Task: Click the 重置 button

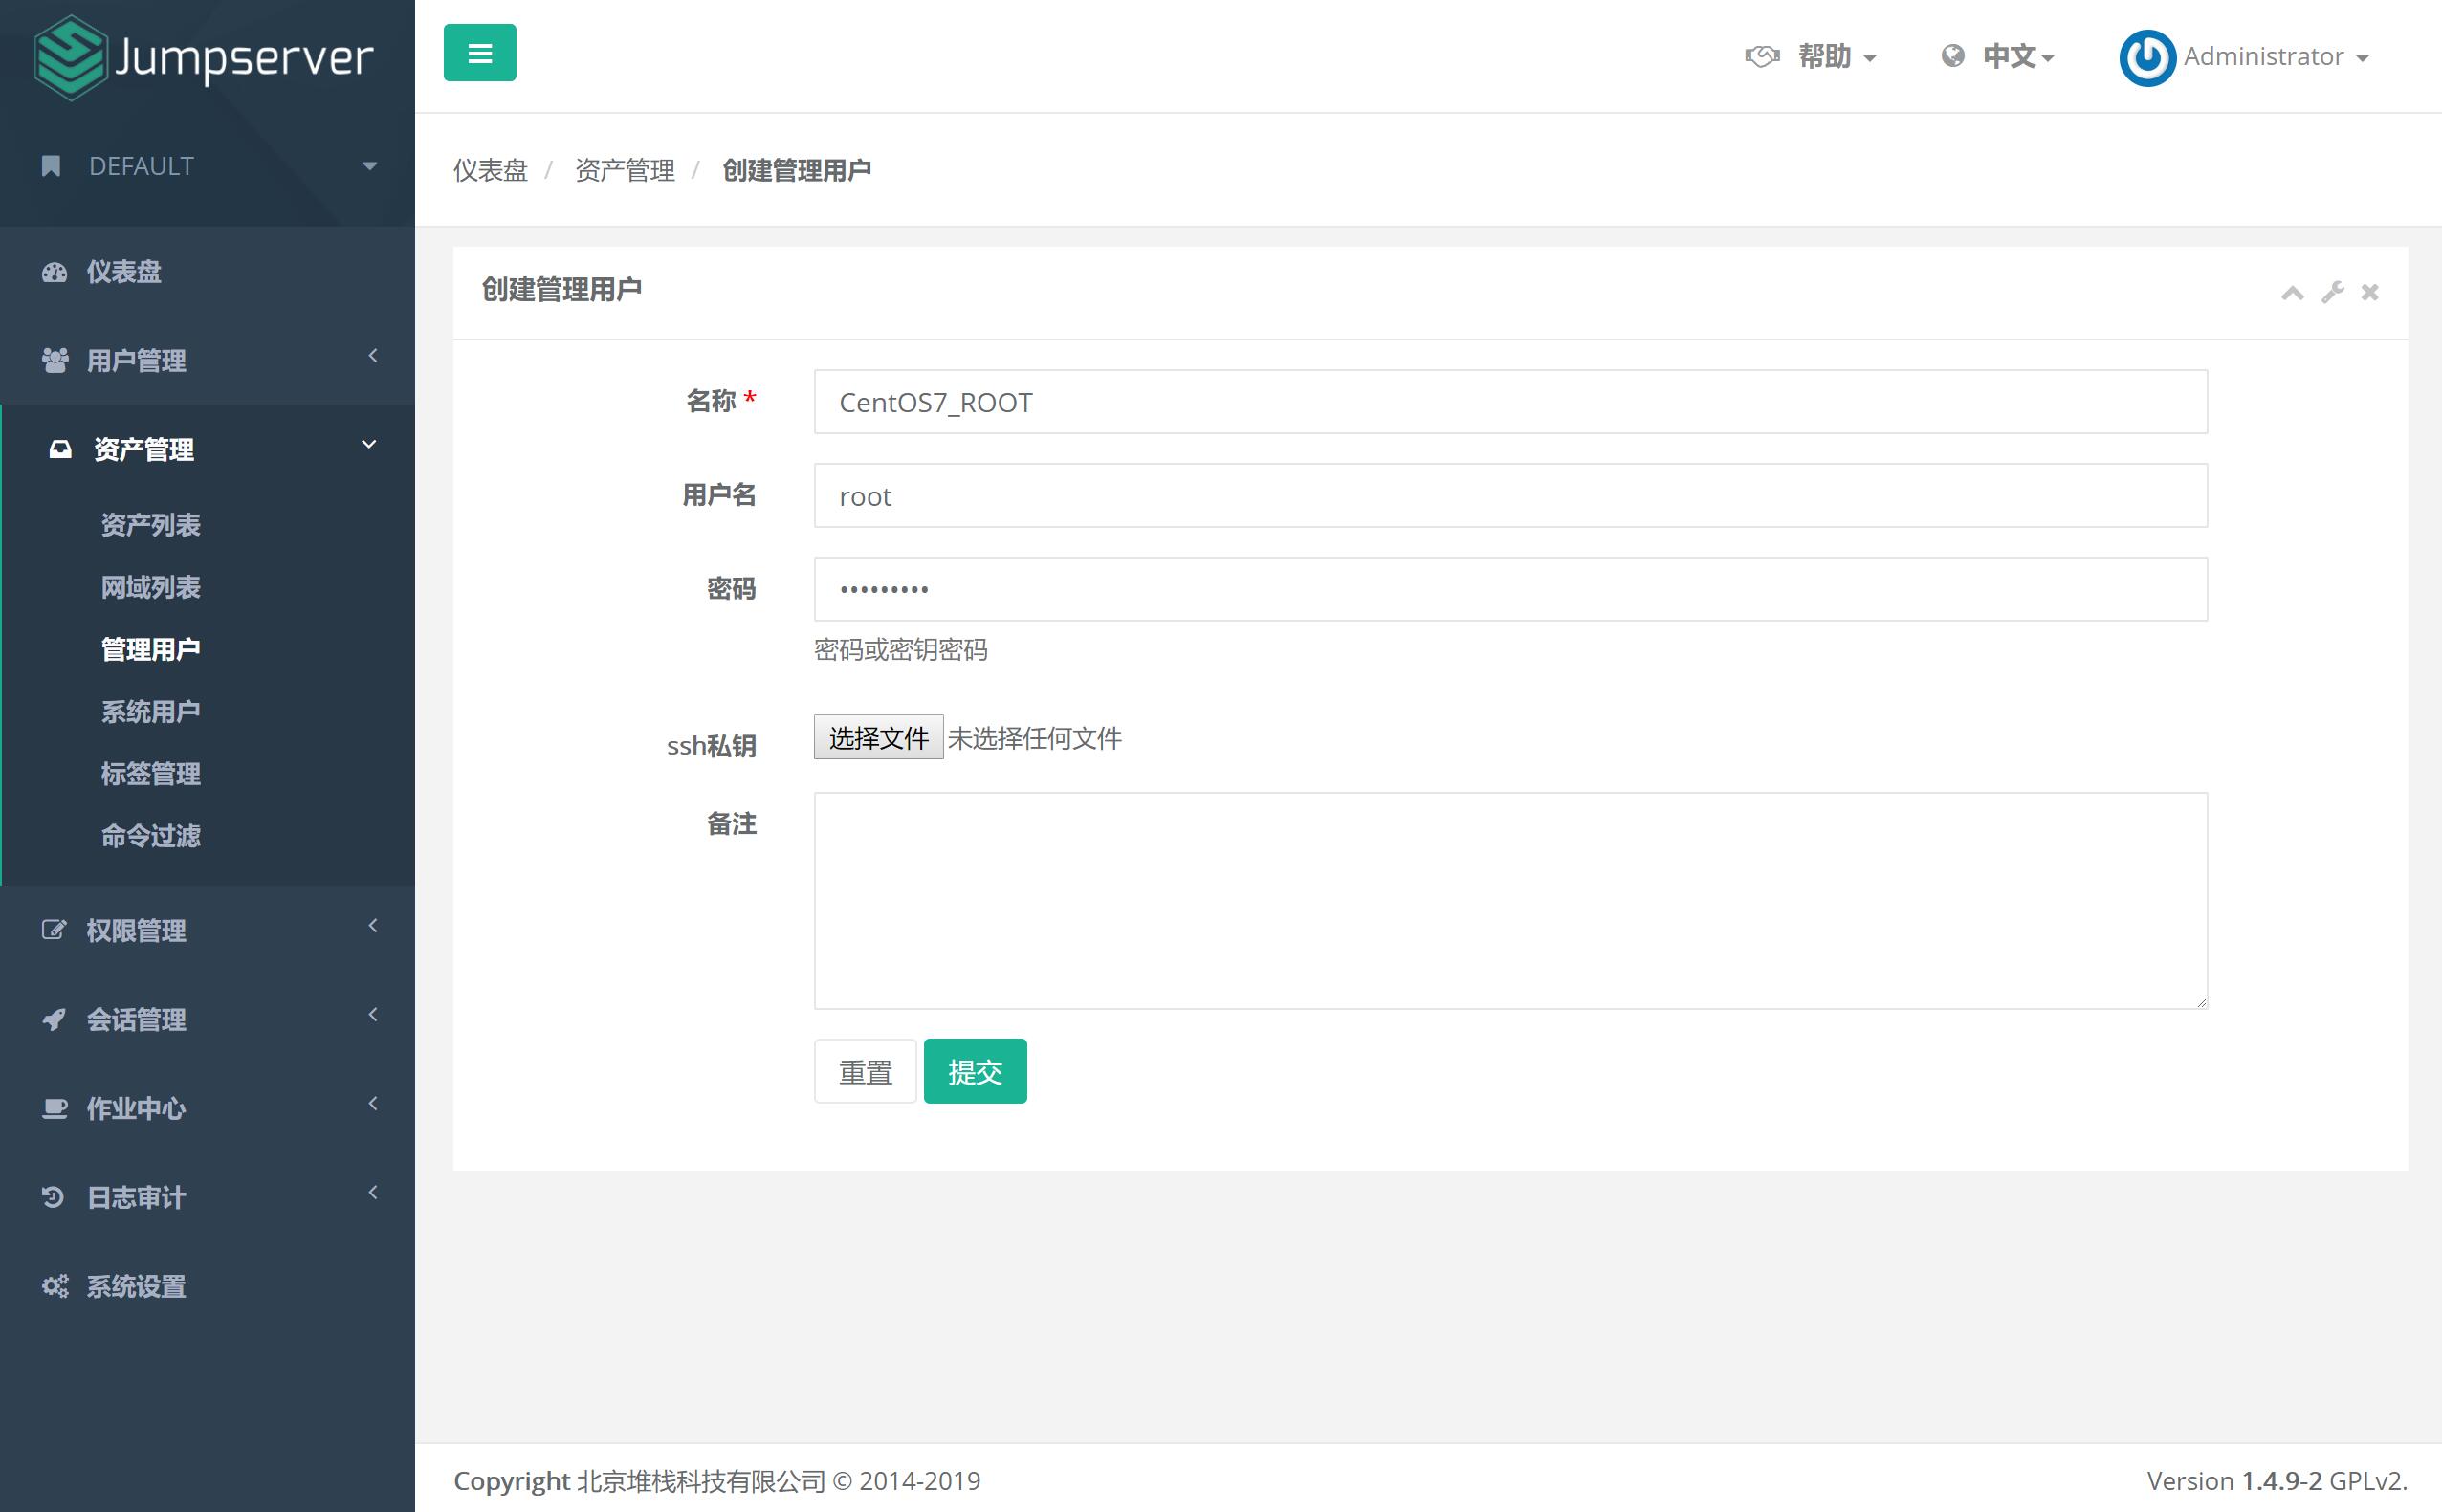Action: tap(865, 1072)
